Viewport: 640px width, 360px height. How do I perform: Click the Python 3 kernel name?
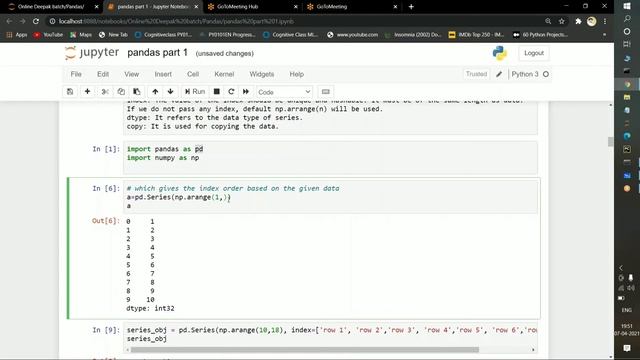pyautogui.click(x=525, y=74)
